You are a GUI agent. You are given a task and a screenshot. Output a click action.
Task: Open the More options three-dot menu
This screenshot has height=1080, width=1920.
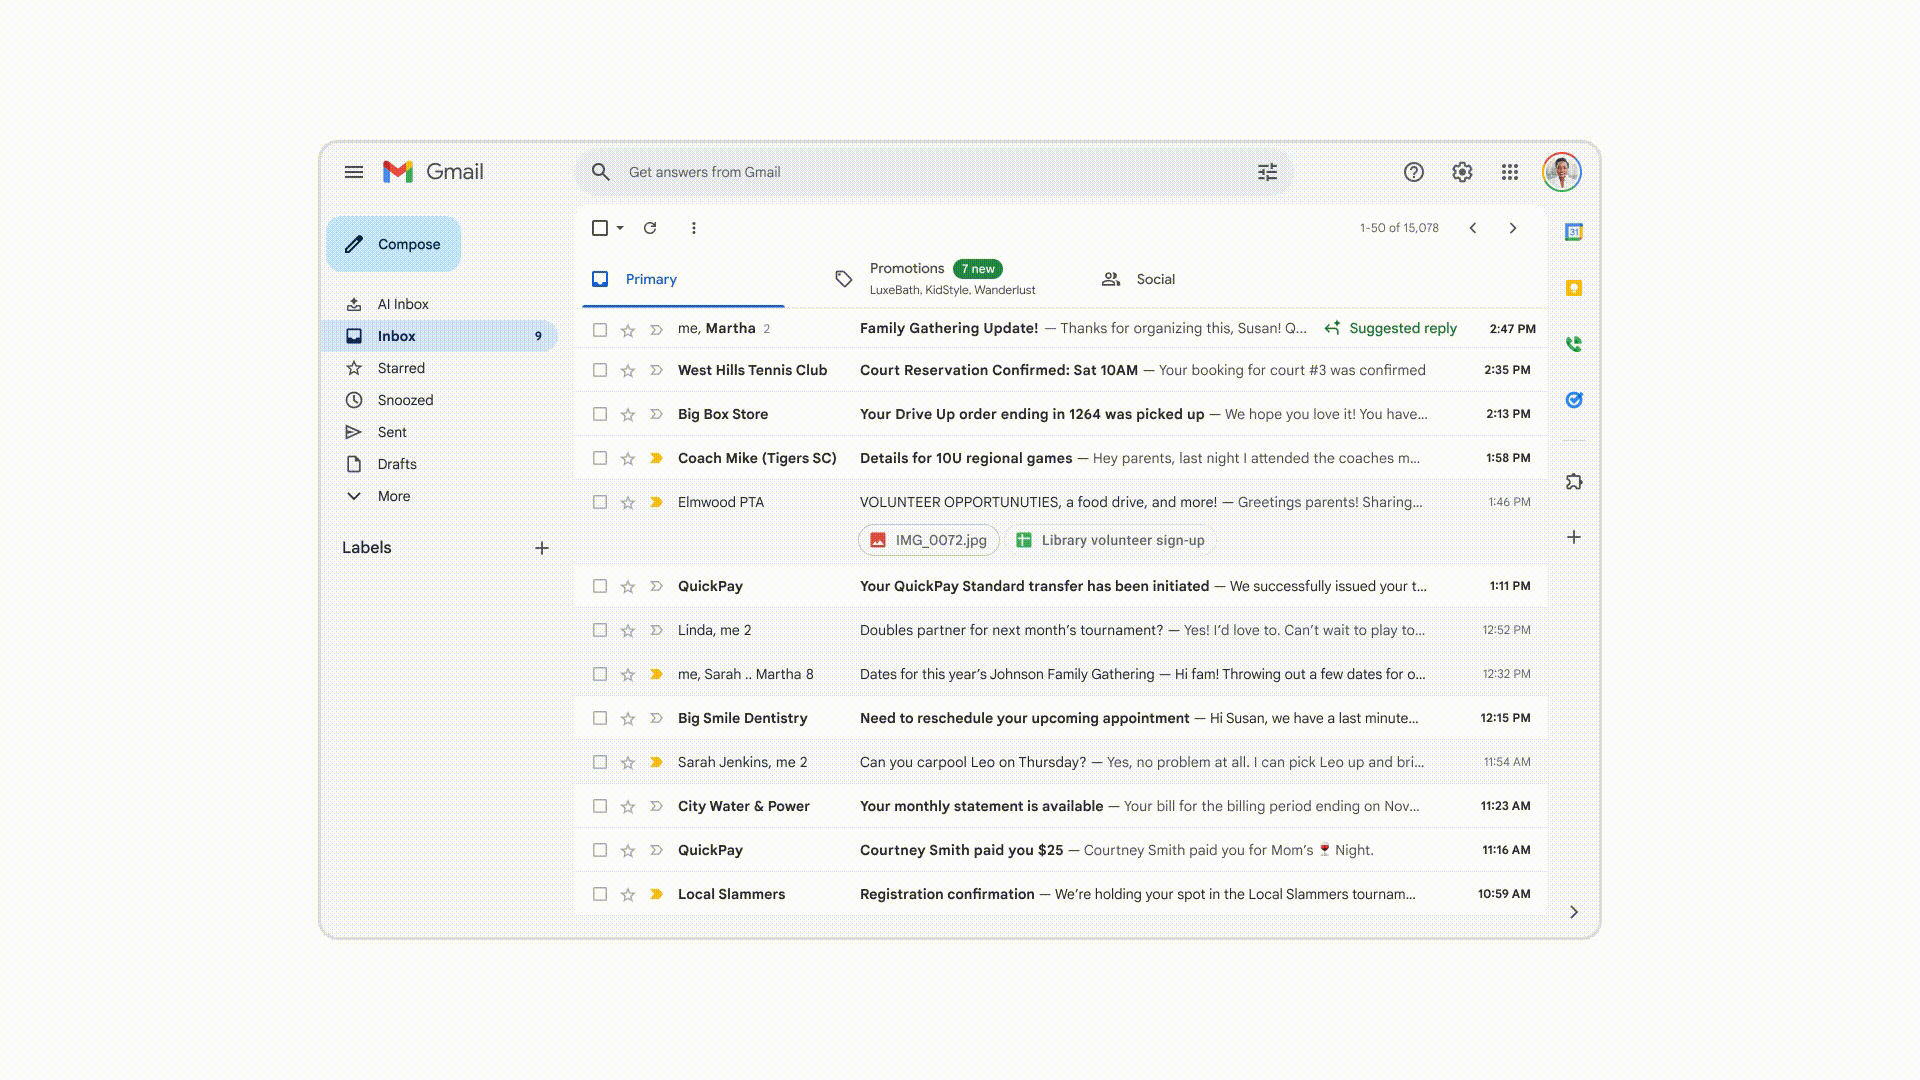tap(694, 228)
